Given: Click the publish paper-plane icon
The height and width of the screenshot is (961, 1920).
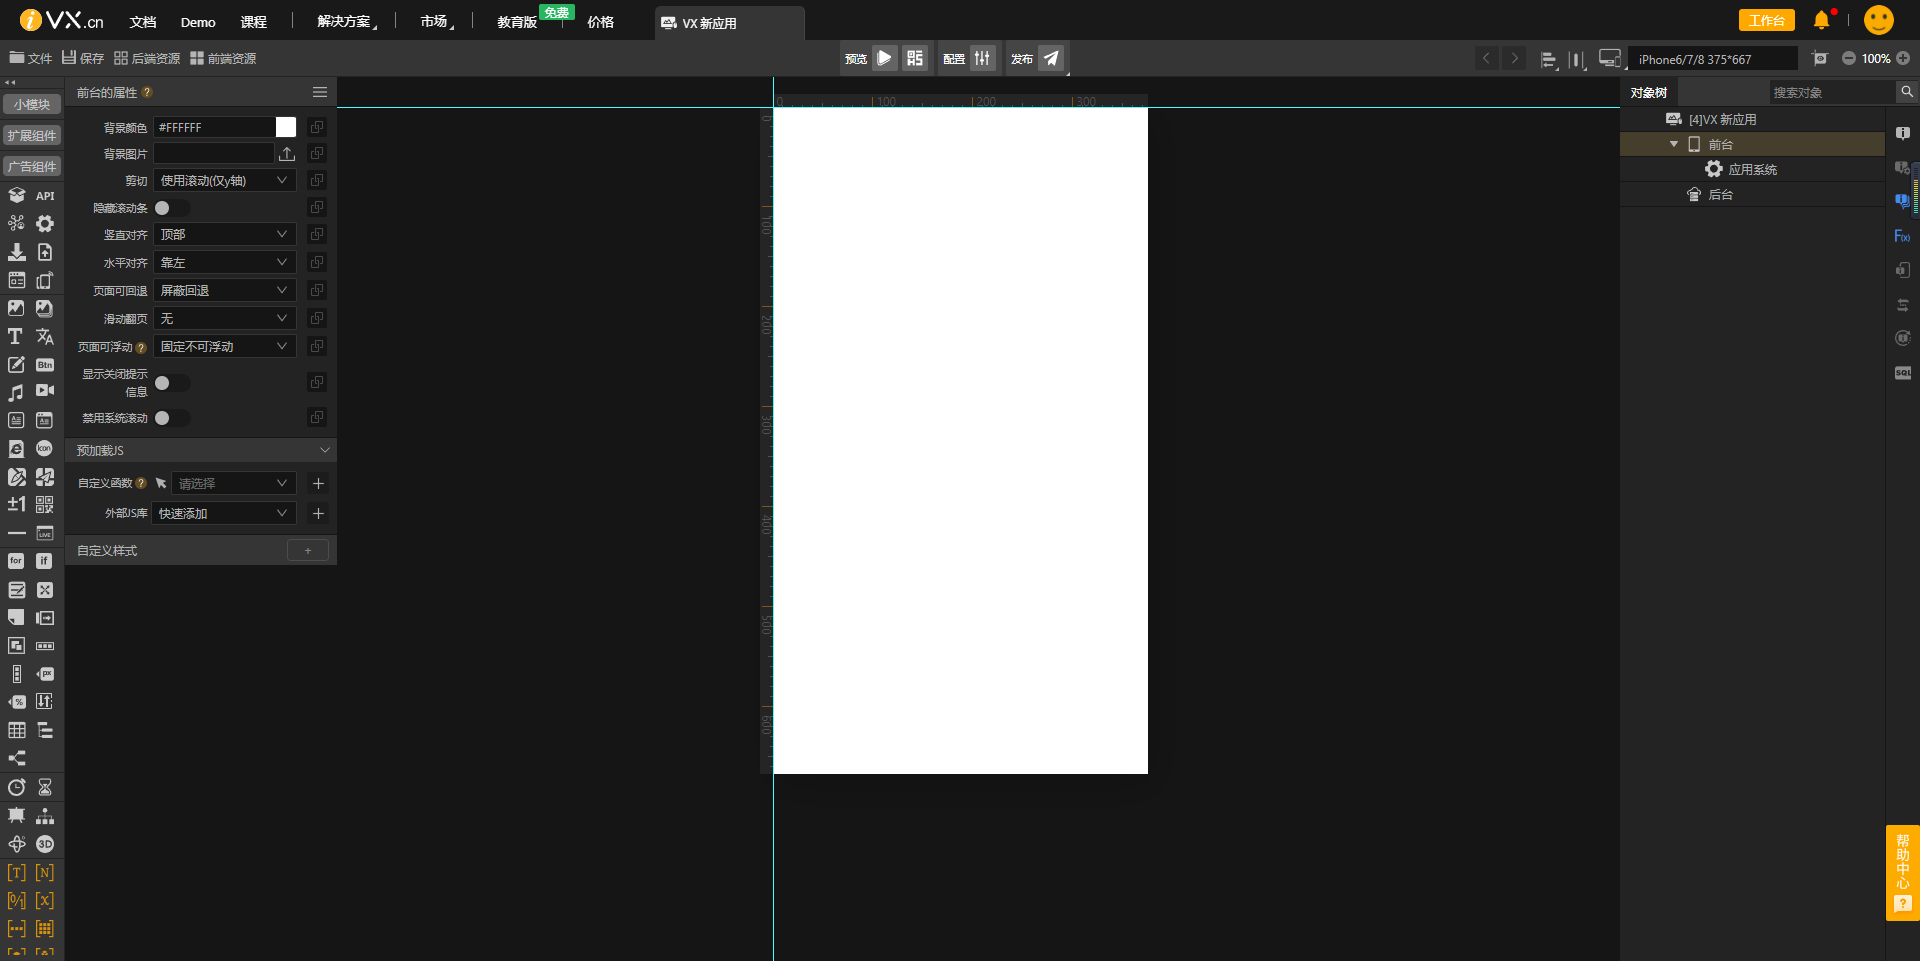Looking at the screenshot, I should click(1051, 58).
